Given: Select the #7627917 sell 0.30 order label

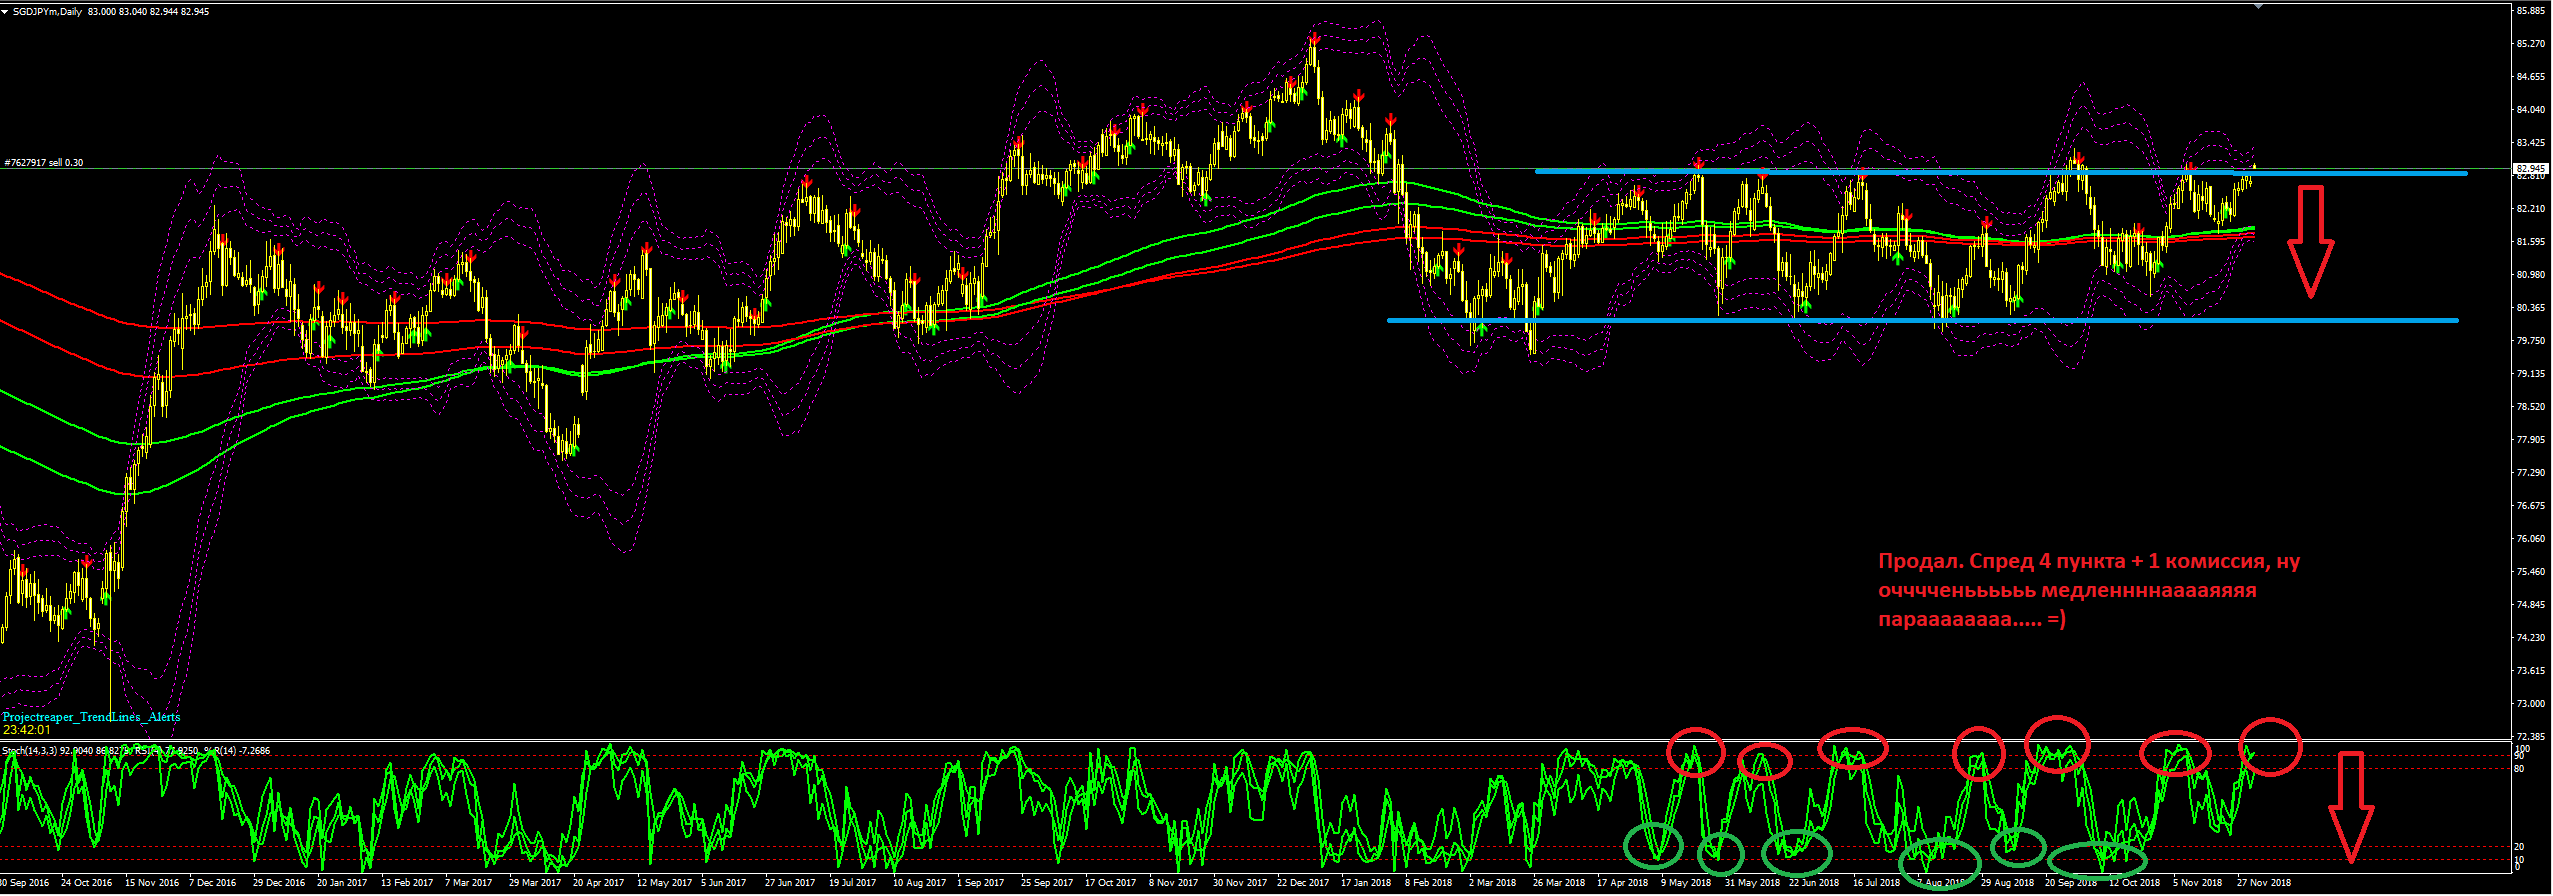Looking at the screenshot, I should tap(44, 162).
